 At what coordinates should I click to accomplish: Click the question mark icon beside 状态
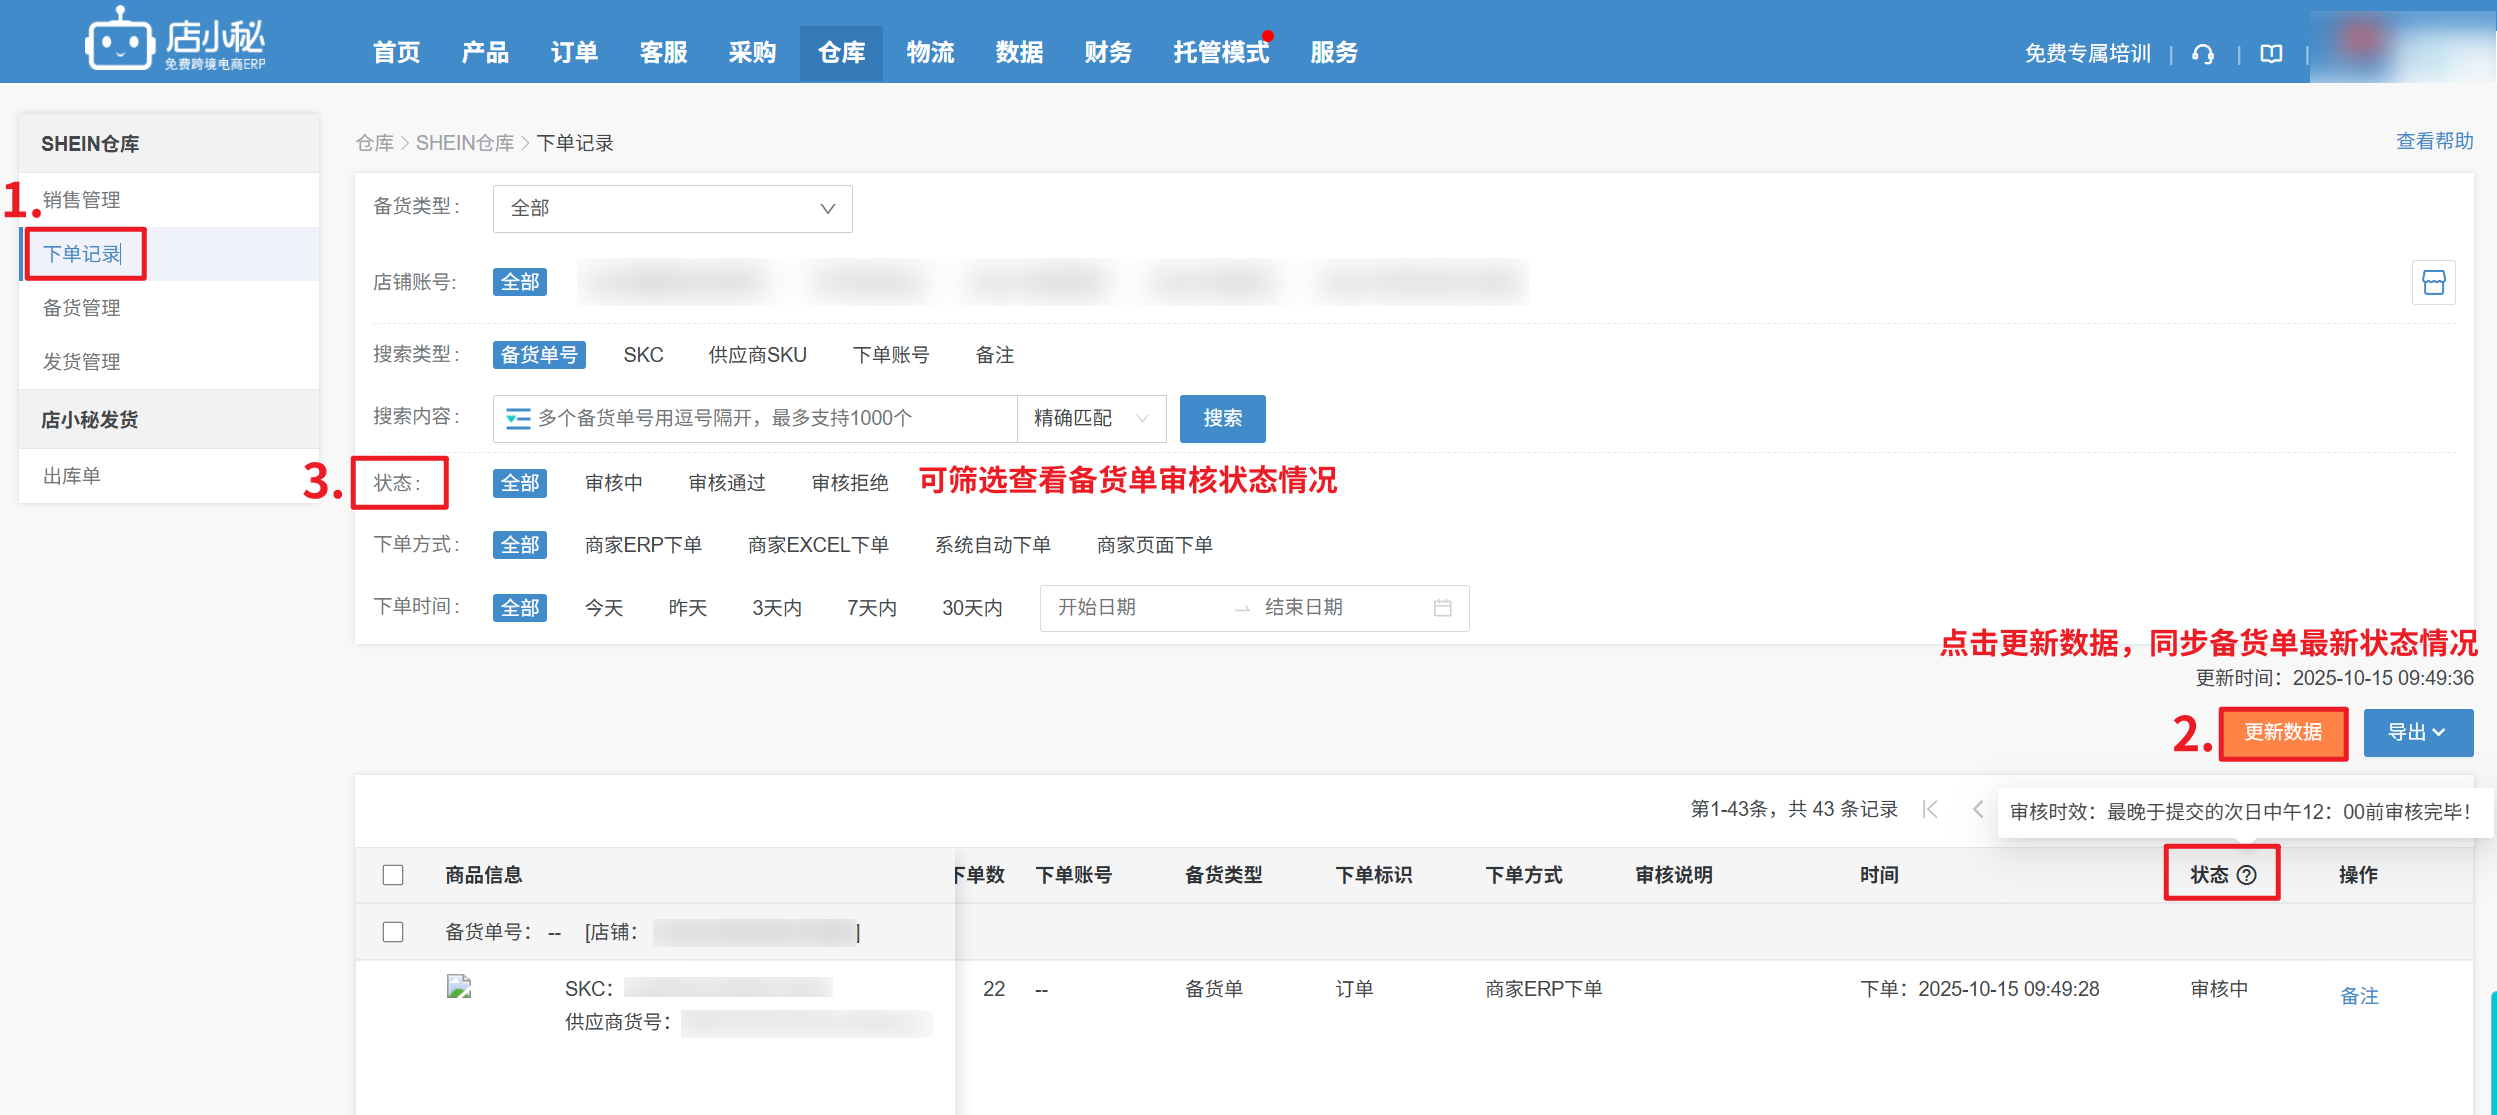2246,875
